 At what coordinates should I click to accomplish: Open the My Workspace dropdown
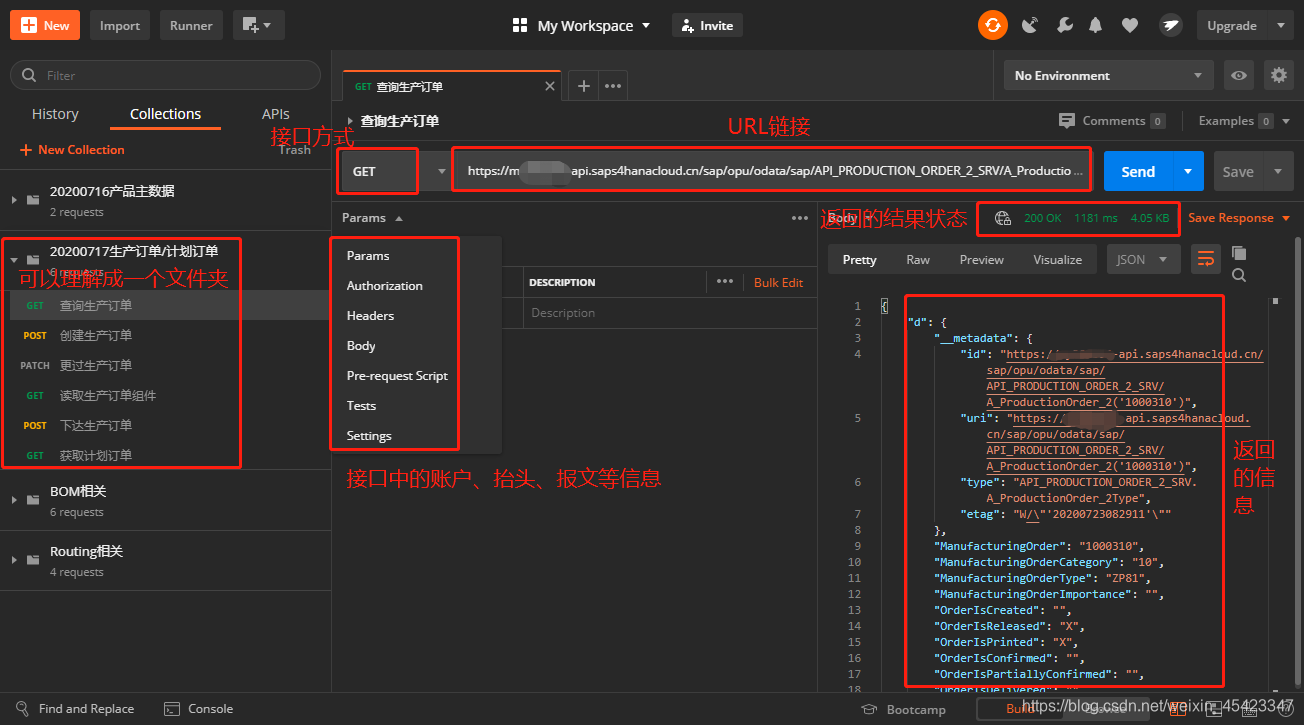point(582,26)
